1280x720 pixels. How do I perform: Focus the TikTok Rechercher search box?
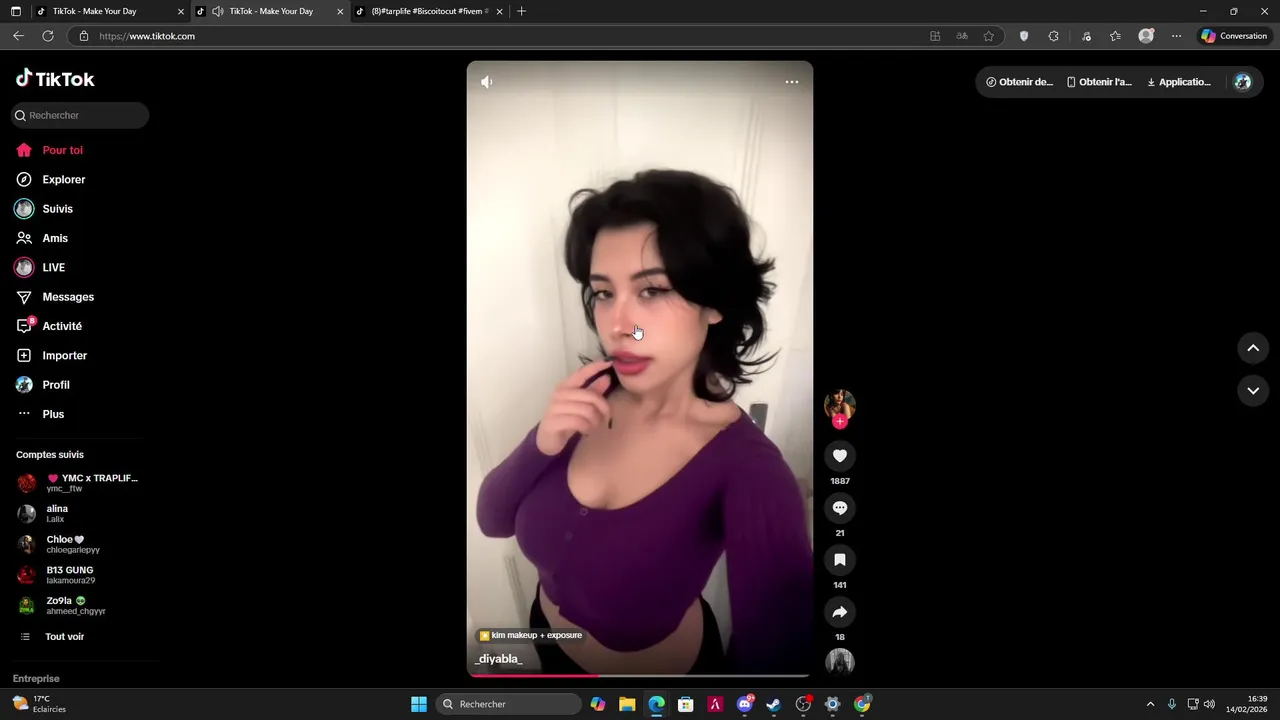click(x=80, y=115)
